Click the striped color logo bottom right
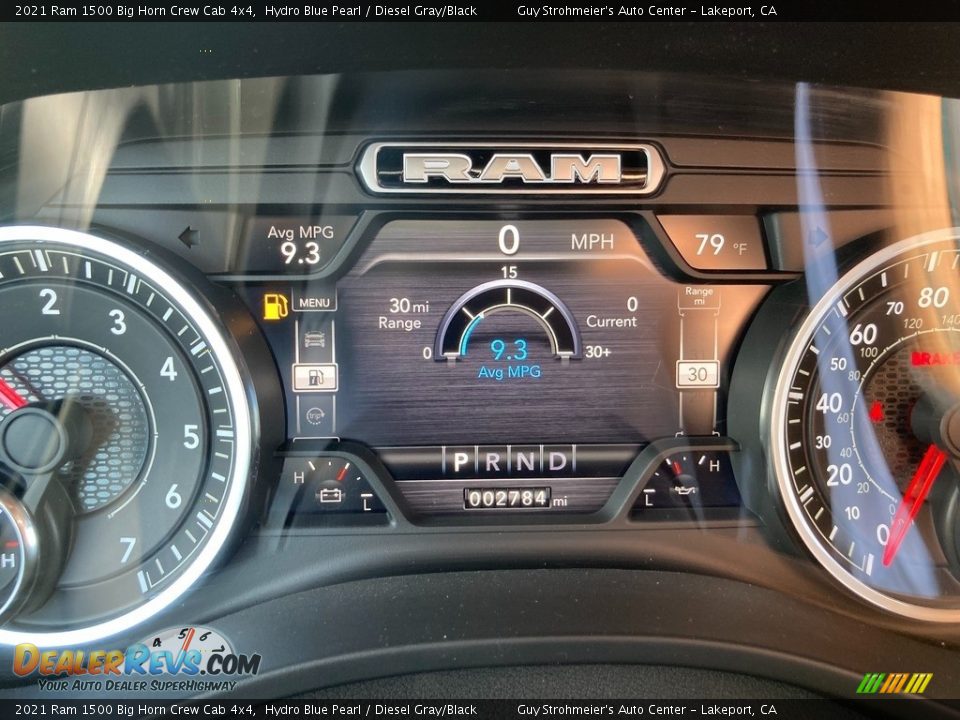This screenshot has width=960, height=720. tap(894, 683)
